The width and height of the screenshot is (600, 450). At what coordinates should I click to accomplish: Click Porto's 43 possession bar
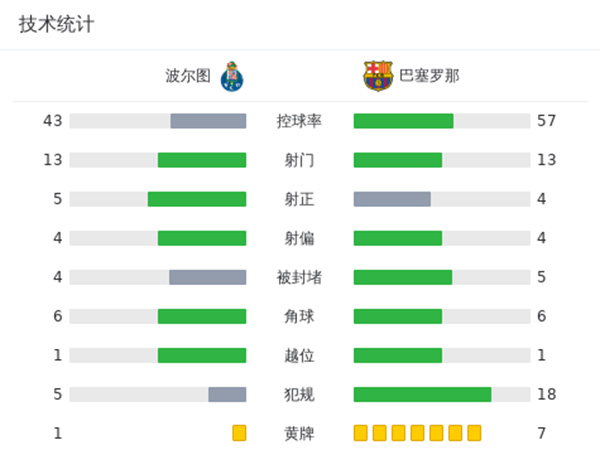coord(208,121)
